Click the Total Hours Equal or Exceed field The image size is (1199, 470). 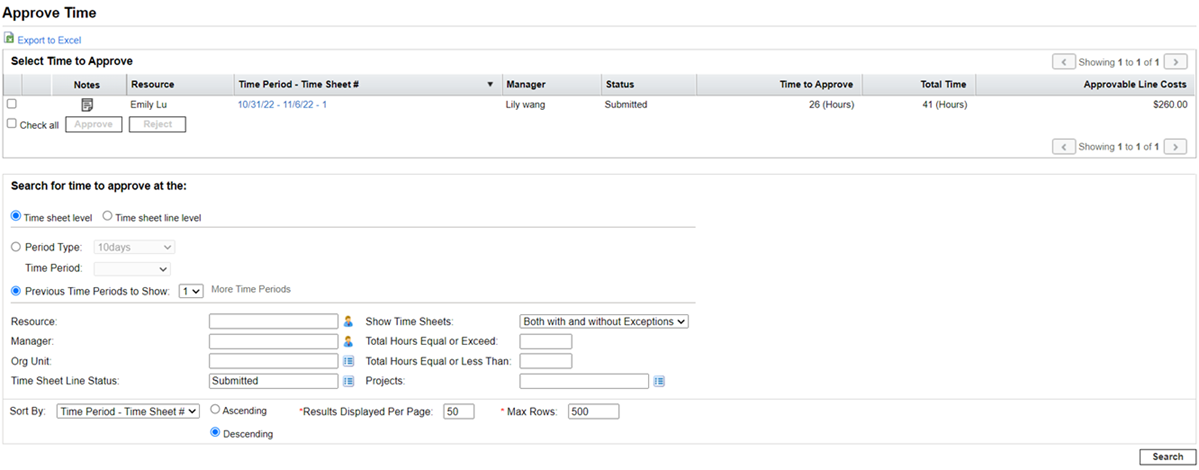point(546,342)
